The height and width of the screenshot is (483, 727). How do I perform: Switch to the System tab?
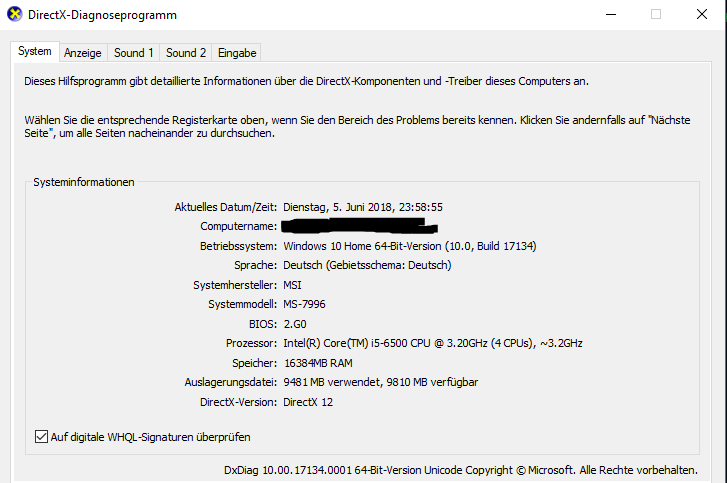(35, 51)
